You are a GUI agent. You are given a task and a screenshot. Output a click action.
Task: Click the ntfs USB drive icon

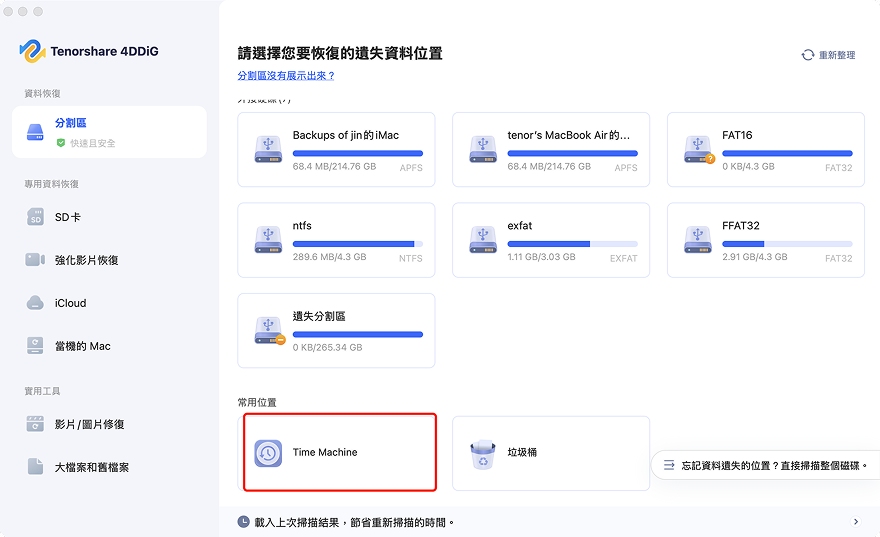tap(268, 240)
